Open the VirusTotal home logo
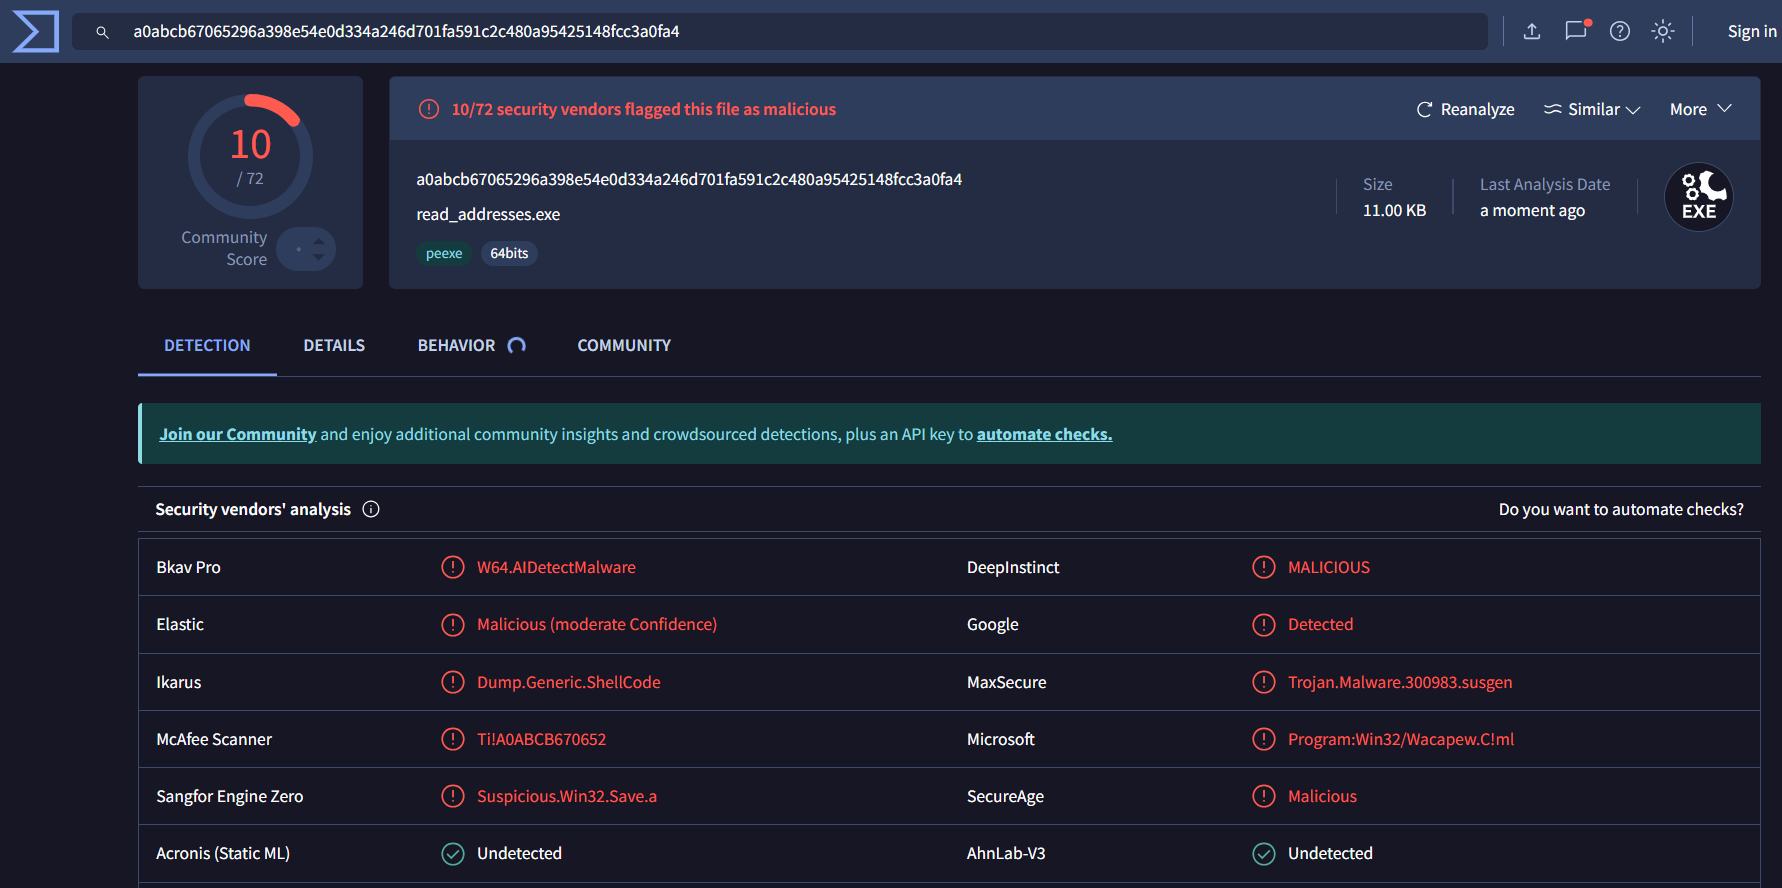This screenshot has width=1782, height=888. click(x=36, y=31)
